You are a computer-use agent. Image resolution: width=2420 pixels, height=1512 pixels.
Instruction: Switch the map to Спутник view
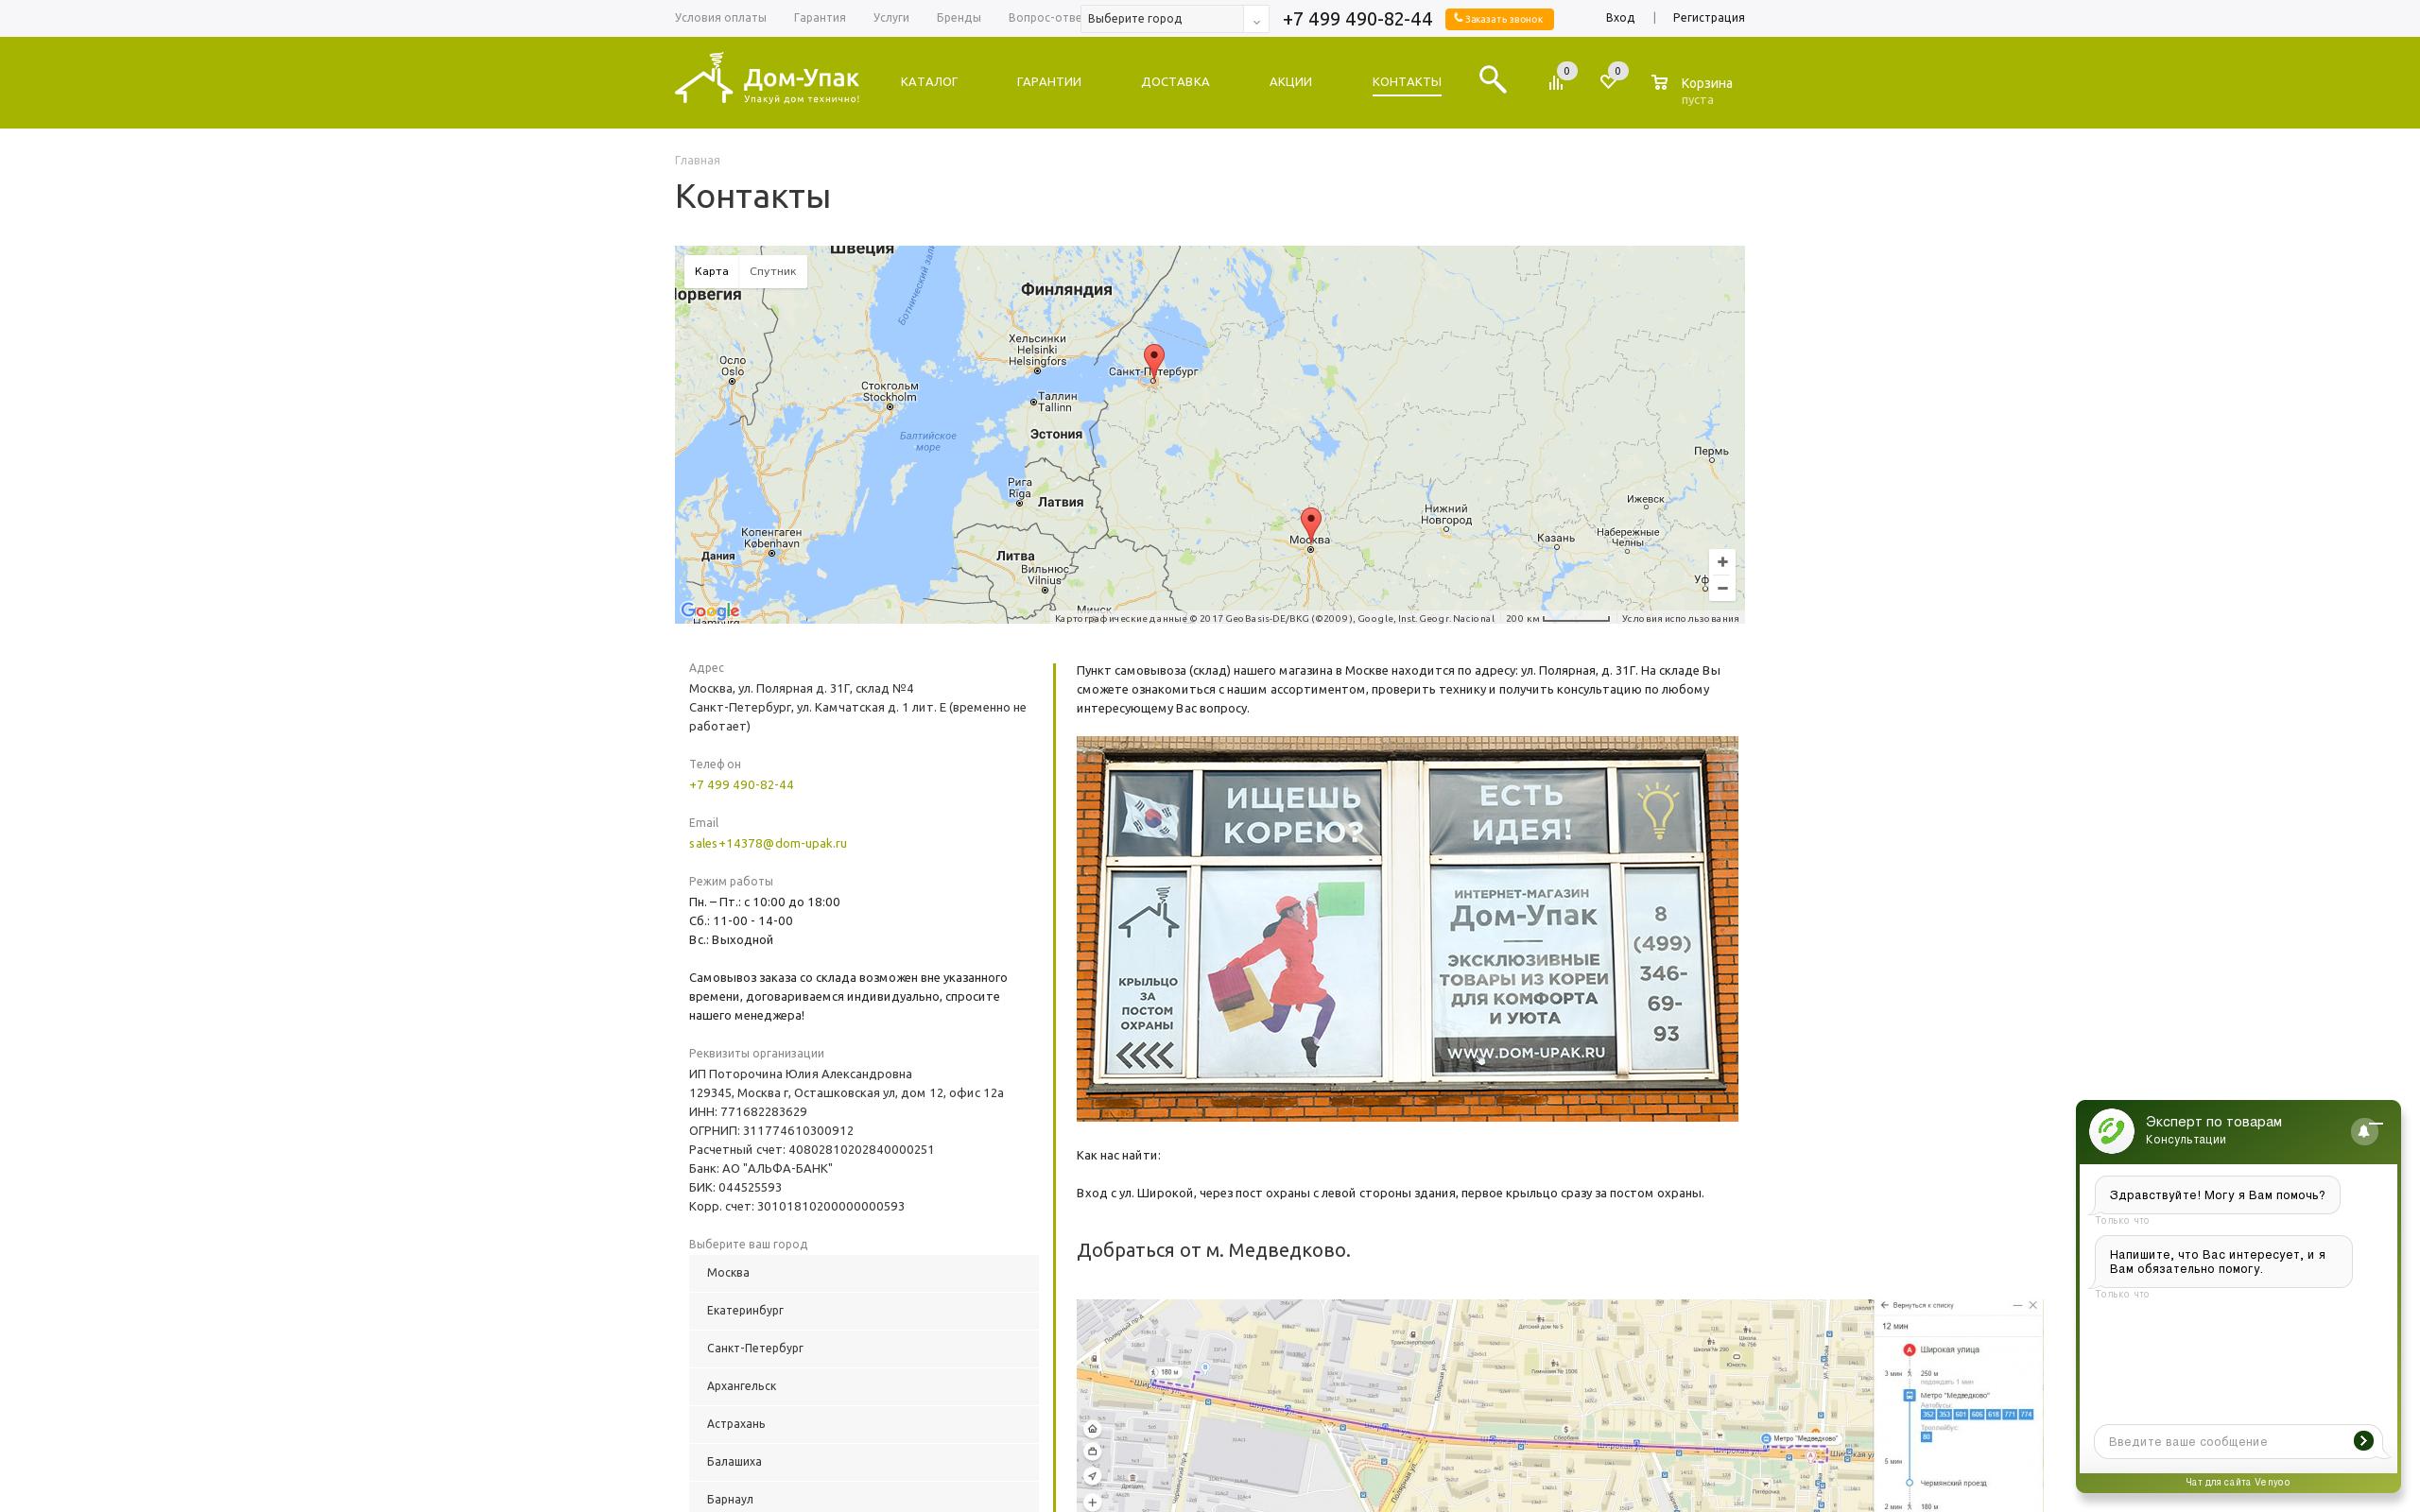point(773,271)
